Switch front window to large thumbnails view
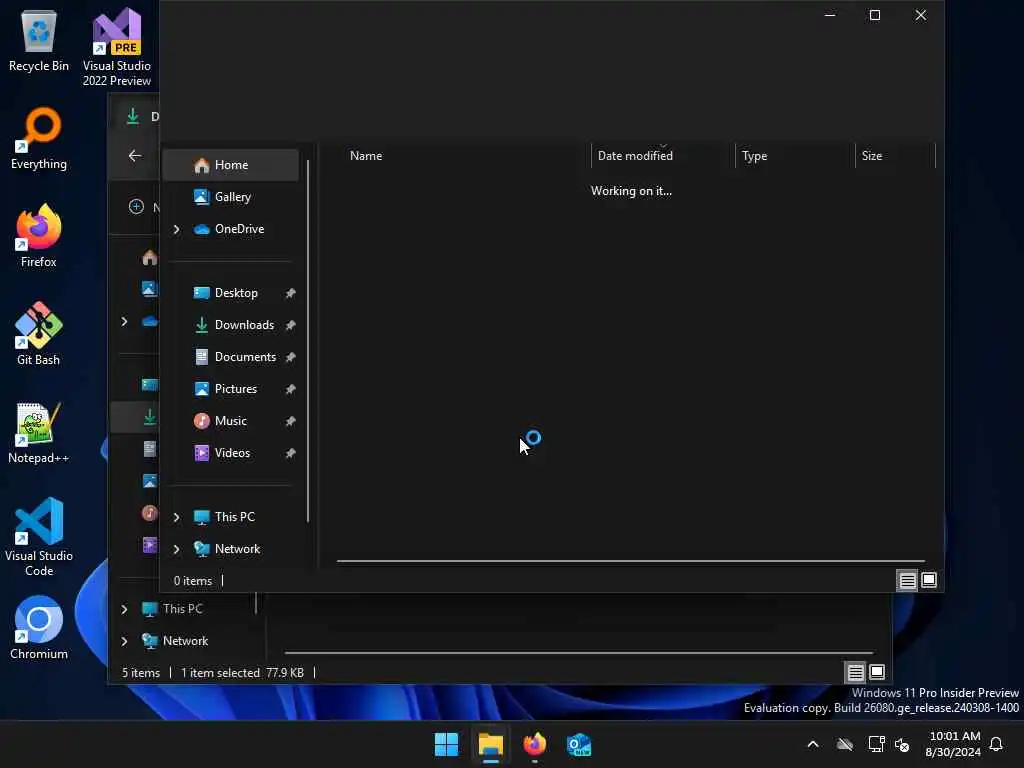This screenshot has height=768, width=1024. tap(929, 581)
